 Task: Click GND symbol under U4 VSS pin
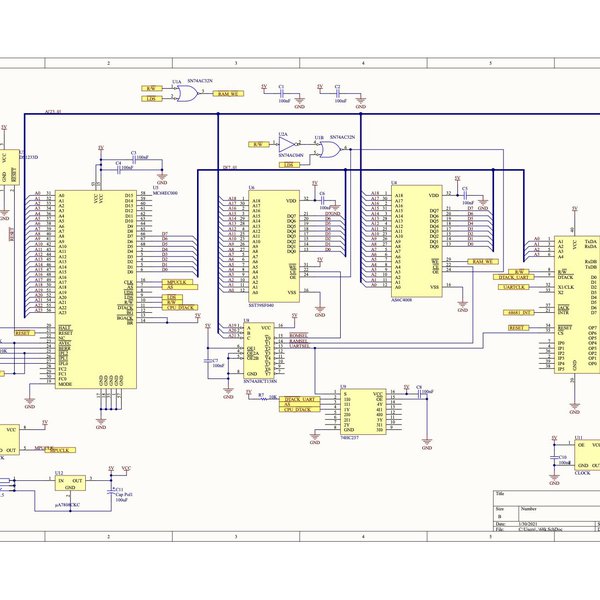(x=463, y=306)
